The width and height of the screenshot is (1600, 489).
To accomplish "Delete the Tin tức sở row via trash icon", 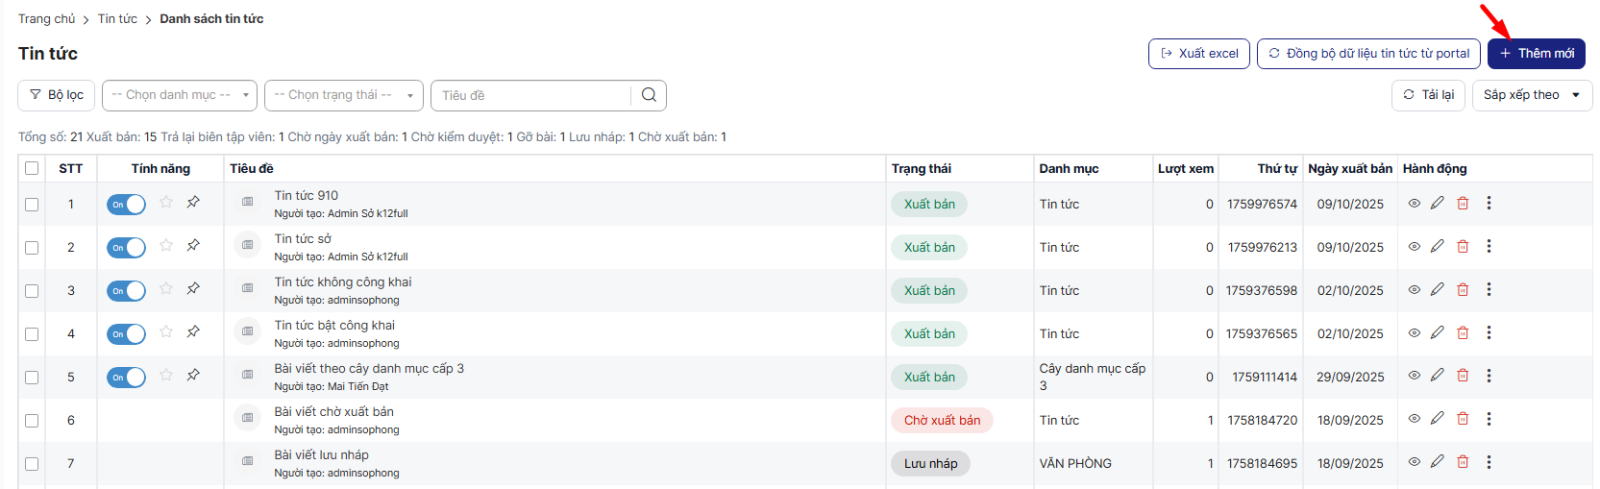I will [1462, 246].
